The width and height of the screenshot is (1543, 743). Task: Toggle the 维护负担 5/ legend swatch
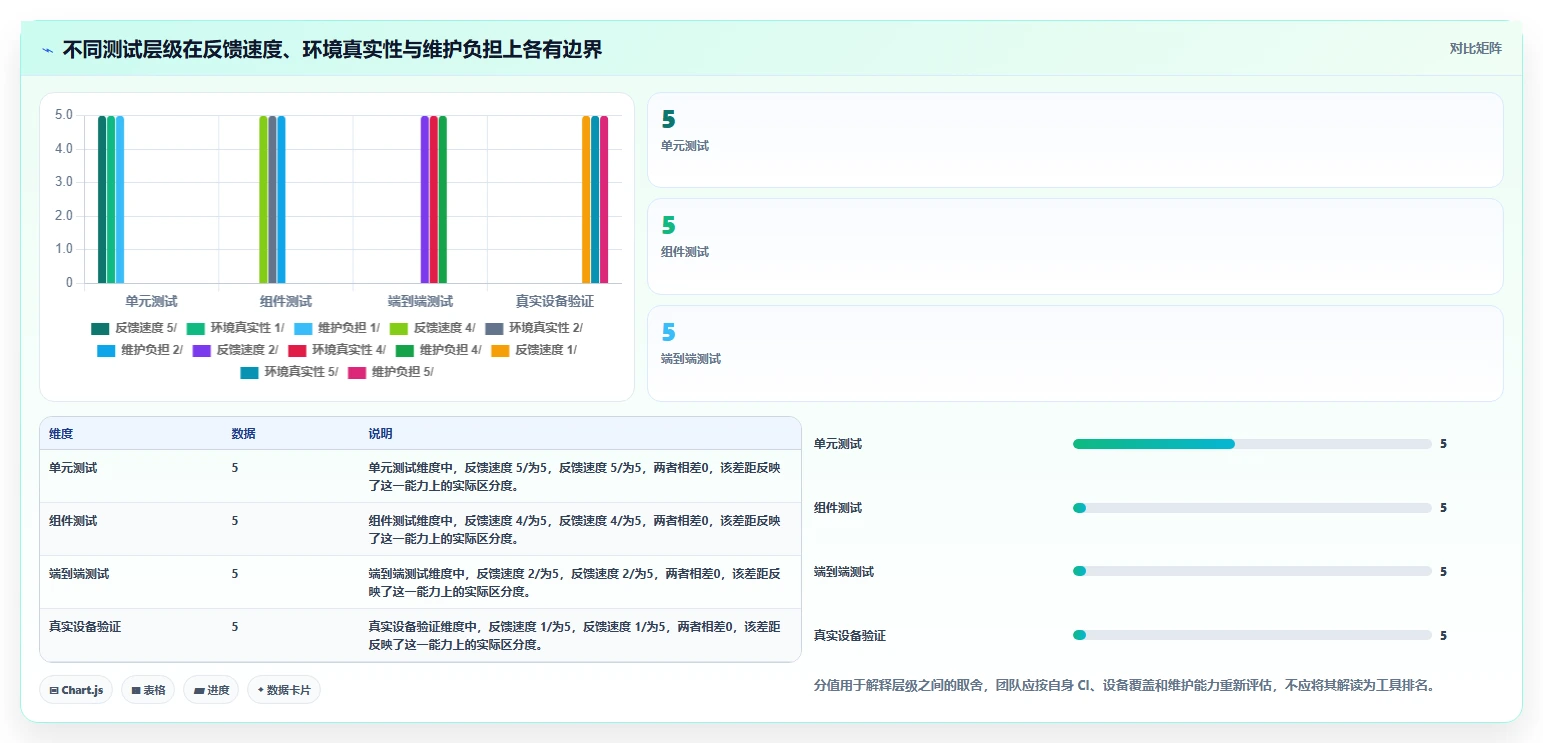coord(358,372)
